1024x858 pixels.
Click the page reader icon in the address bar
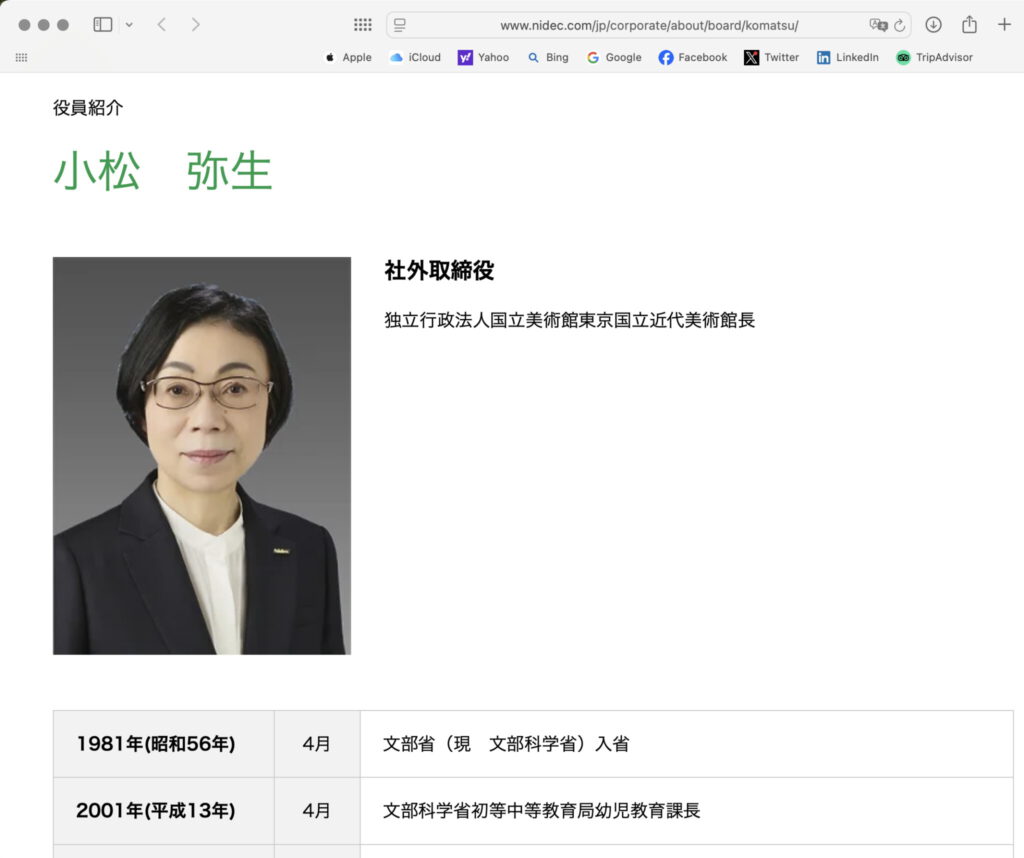(400, 25)
